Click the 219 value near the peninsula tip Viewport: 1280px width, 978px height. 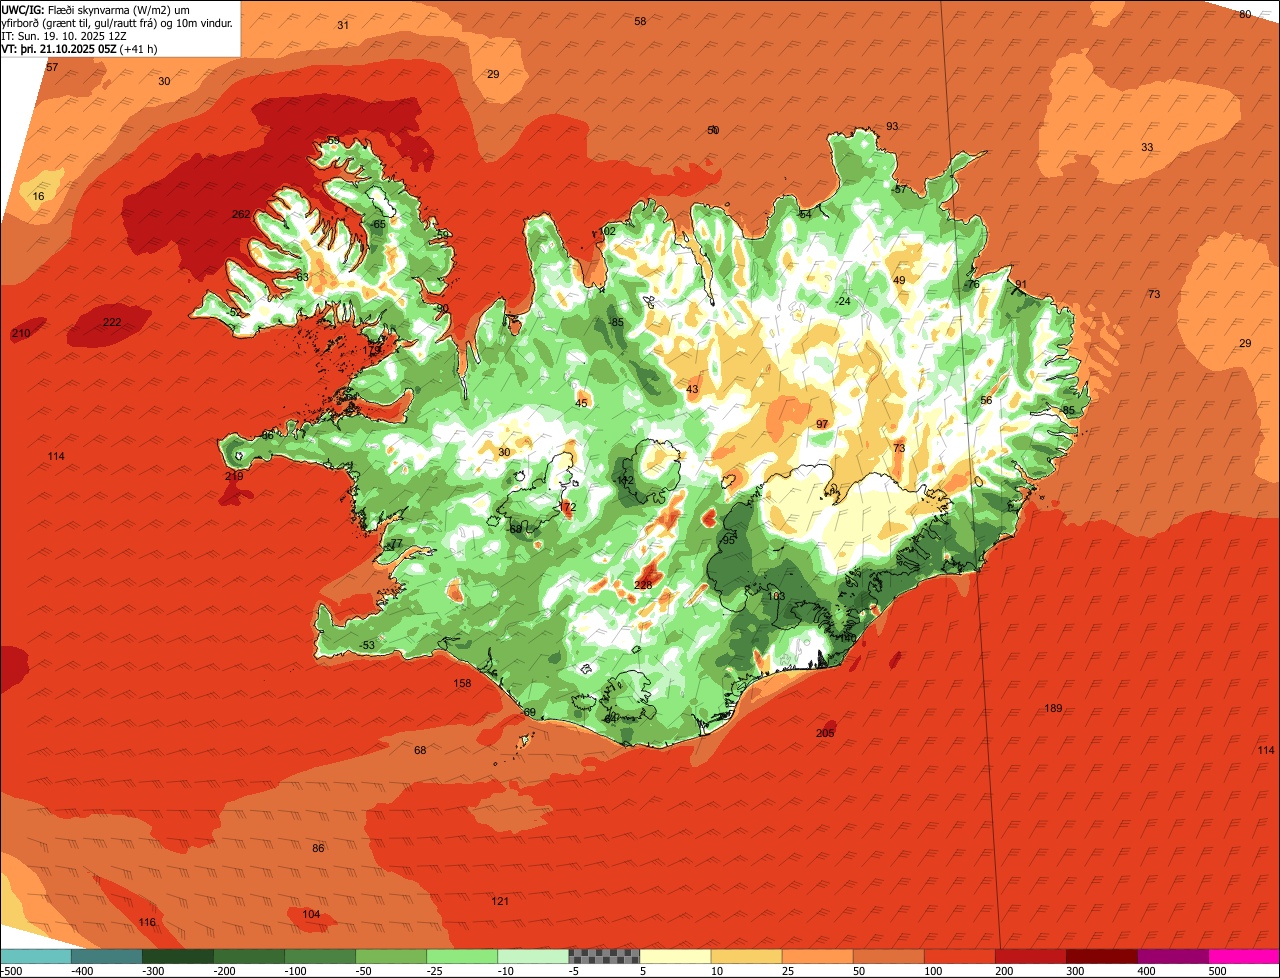click(x=234, y=476)
